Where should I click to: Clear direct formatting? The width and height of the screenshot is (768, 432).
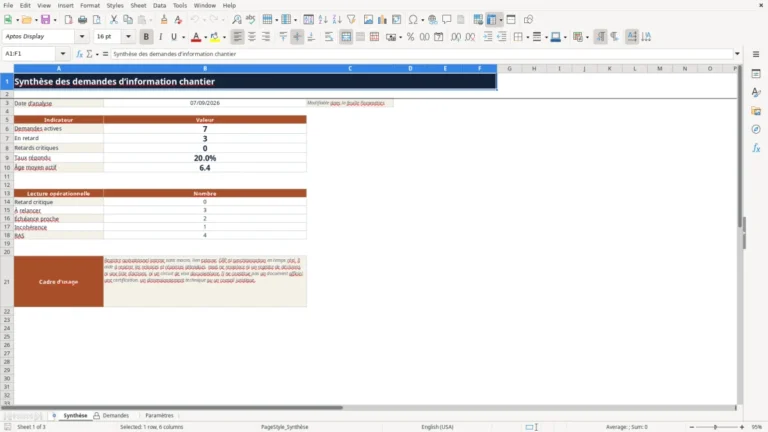coord(178,20)
